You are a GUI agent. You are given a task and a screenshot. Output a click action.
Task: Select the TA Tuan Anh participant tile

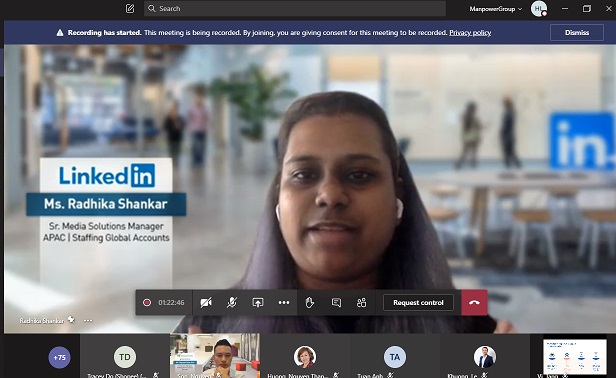pos(394,356)
